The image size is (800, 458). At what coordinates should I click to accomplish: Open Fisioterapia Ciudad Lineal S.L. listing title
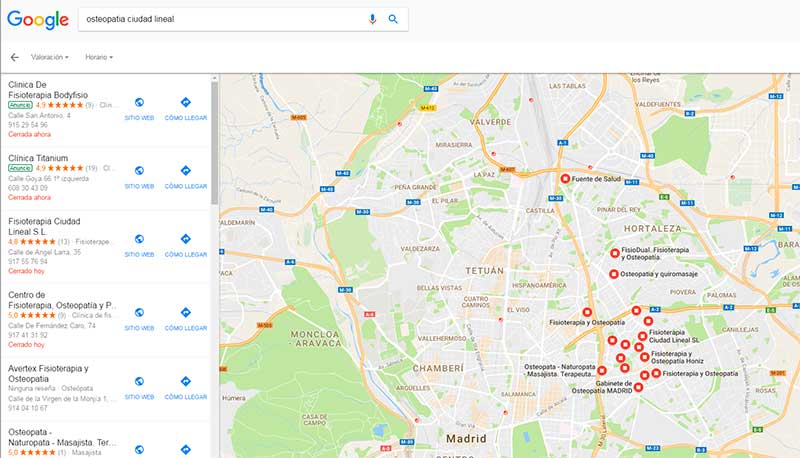tap(44, 226)
